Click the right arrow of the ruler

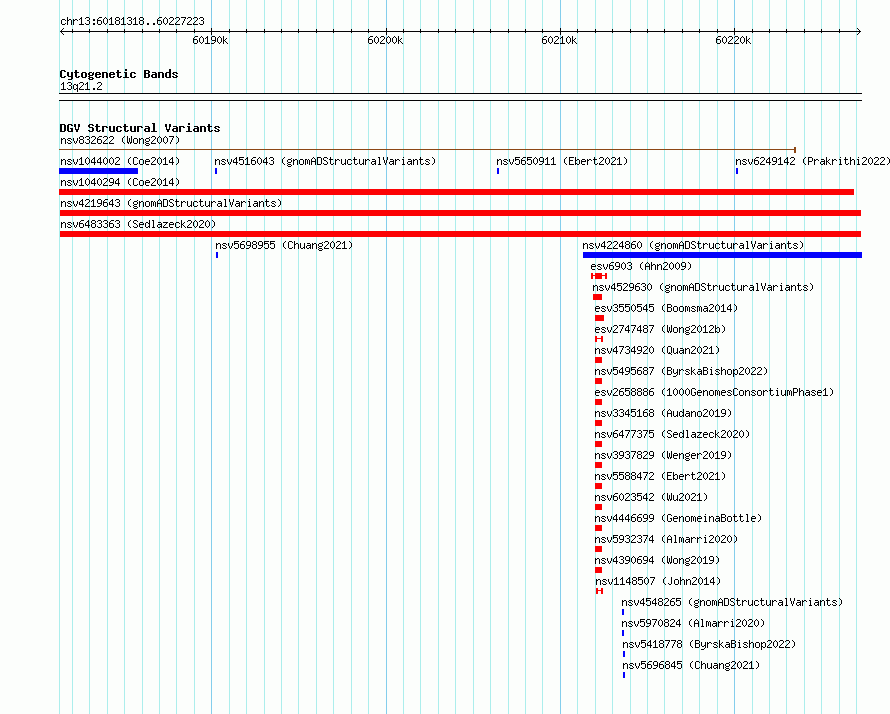pos(859,31)
